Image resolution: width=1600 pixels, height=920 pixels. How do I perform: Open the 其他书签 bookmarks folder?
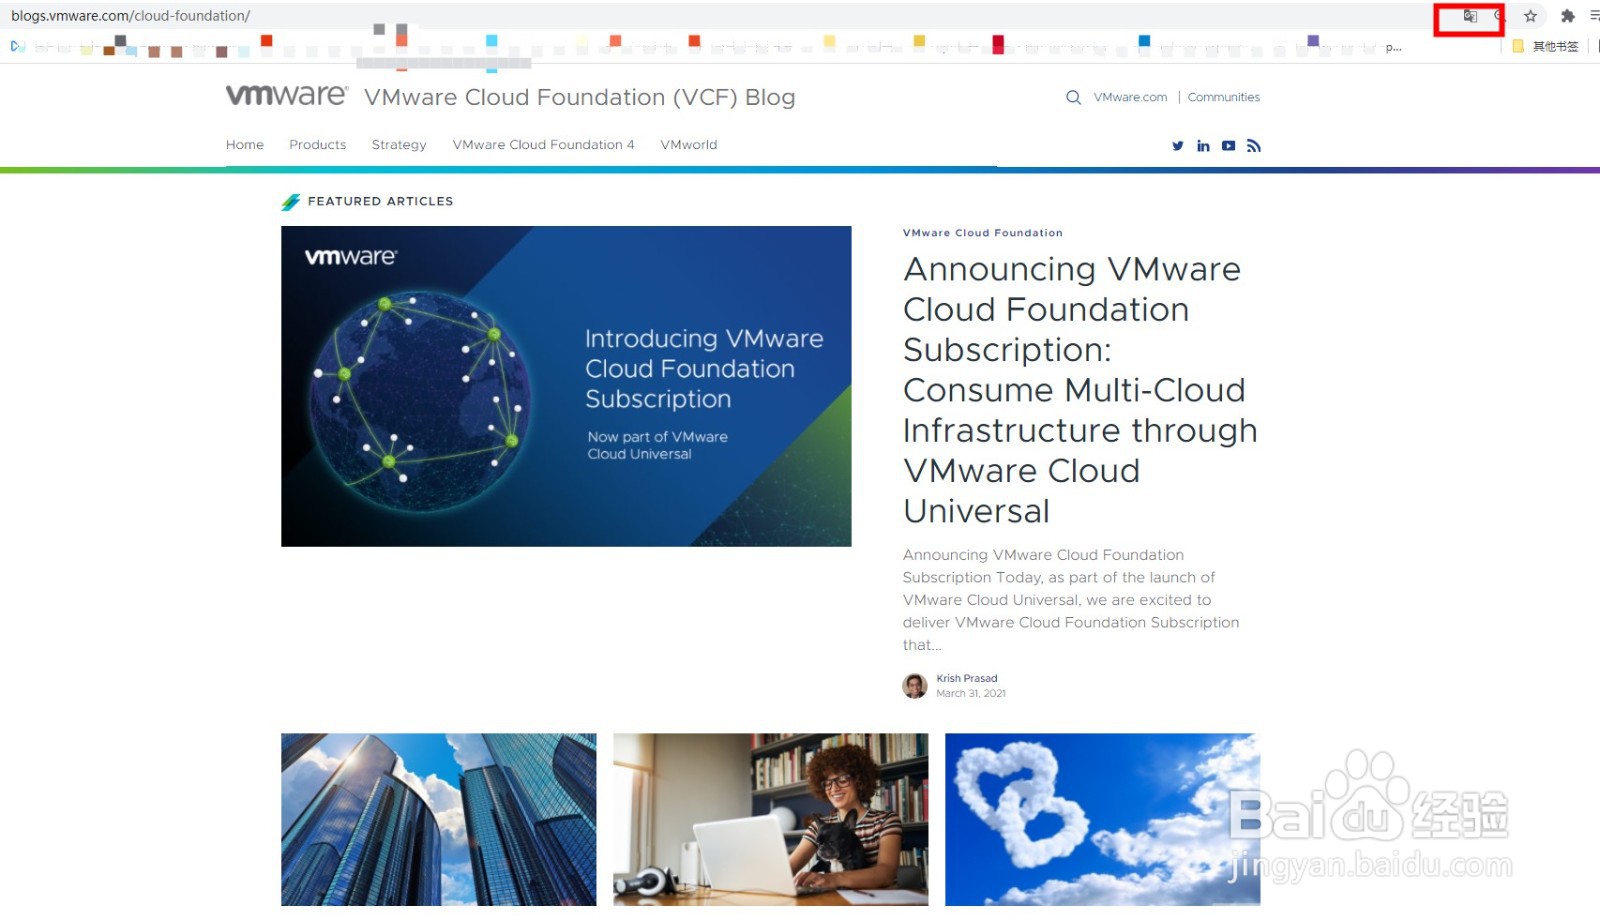tap(1546, 46)
